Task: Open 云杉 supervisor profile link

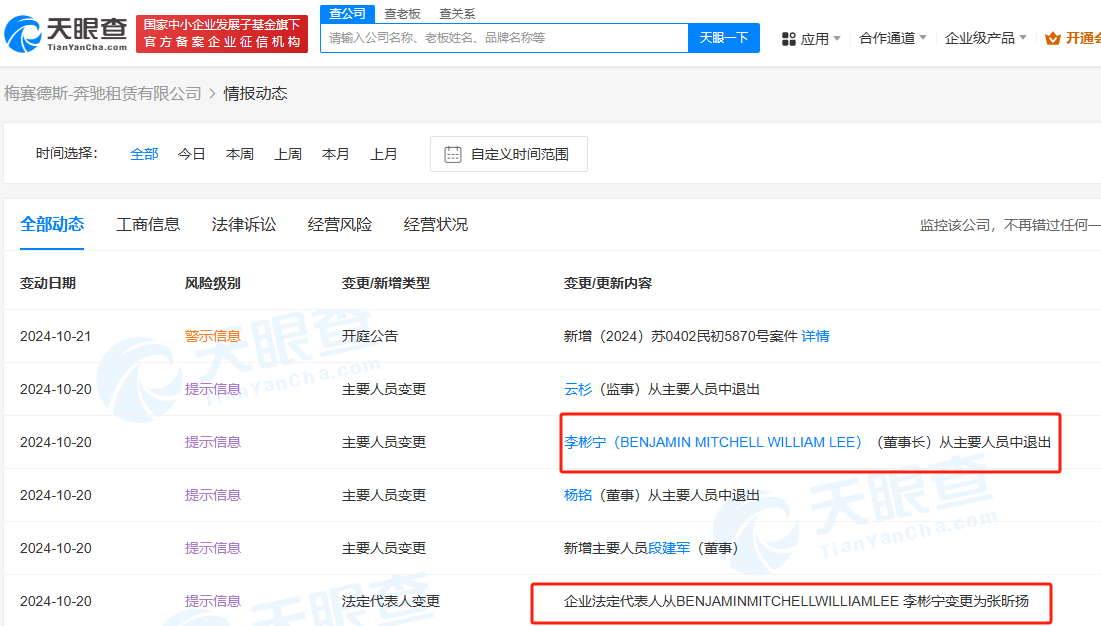Action: [x=578, y=389]
